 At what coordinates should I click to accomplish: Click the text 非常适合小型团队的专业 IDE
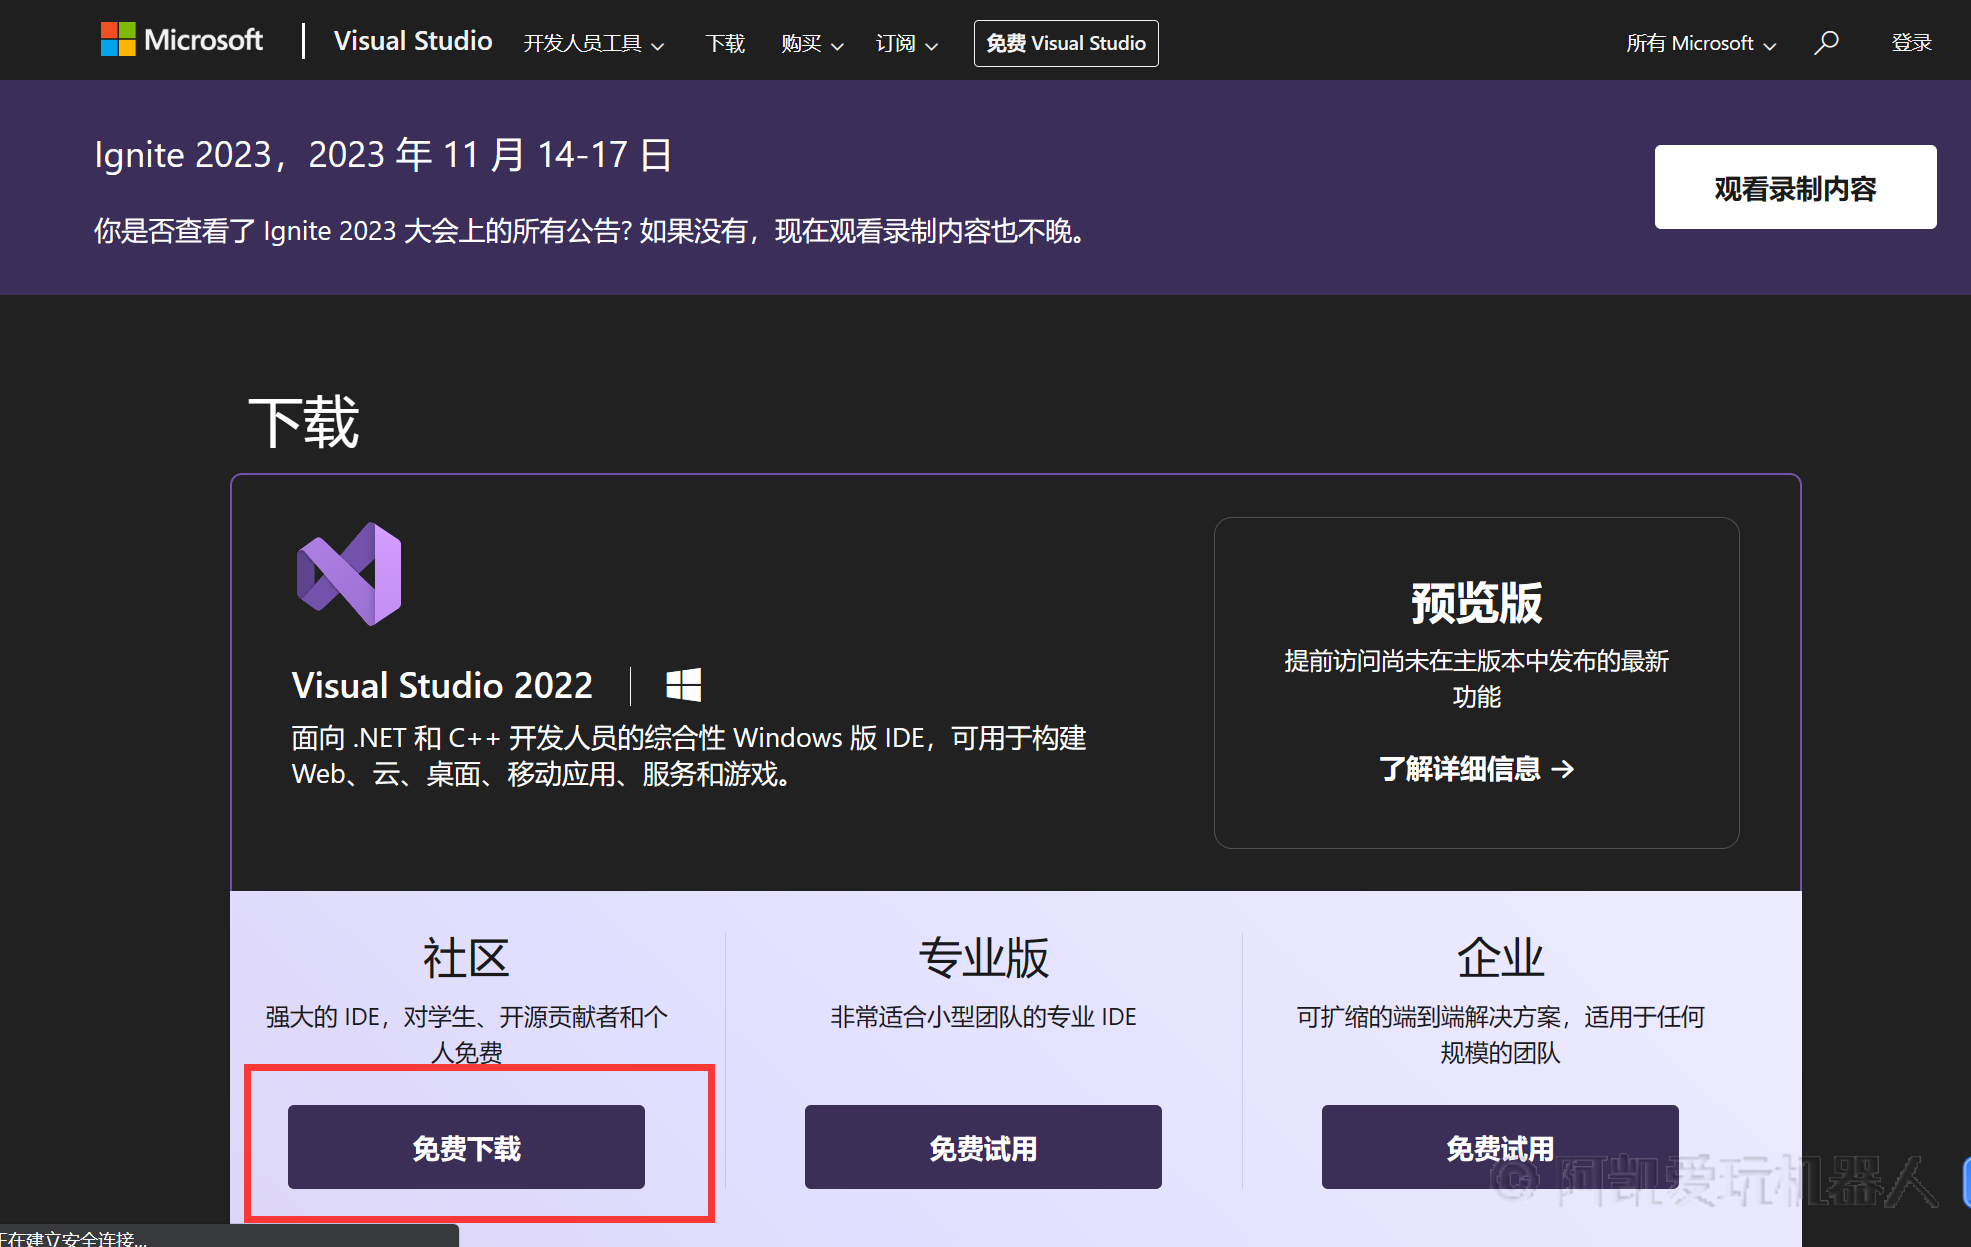click(983, 1017)
